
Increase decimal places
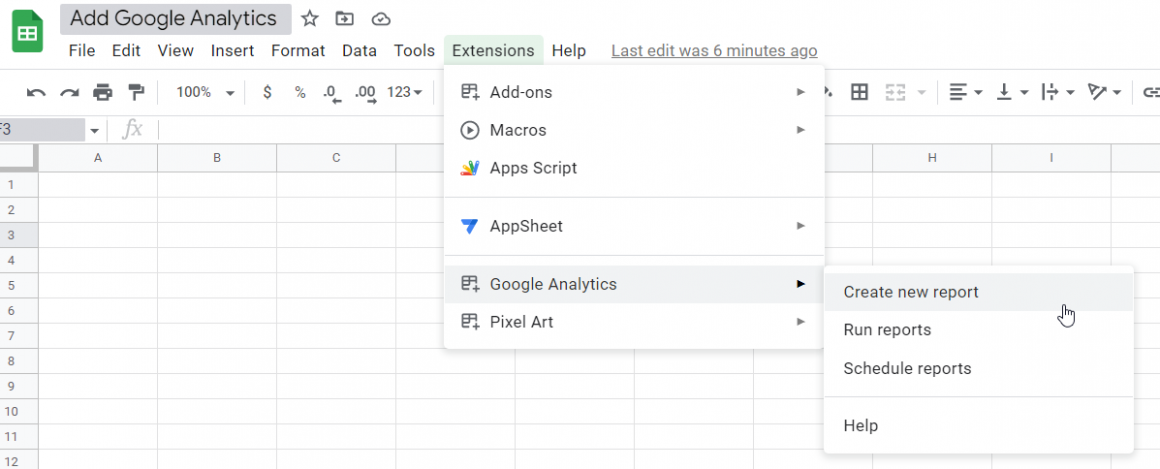(x=365, y=93)
